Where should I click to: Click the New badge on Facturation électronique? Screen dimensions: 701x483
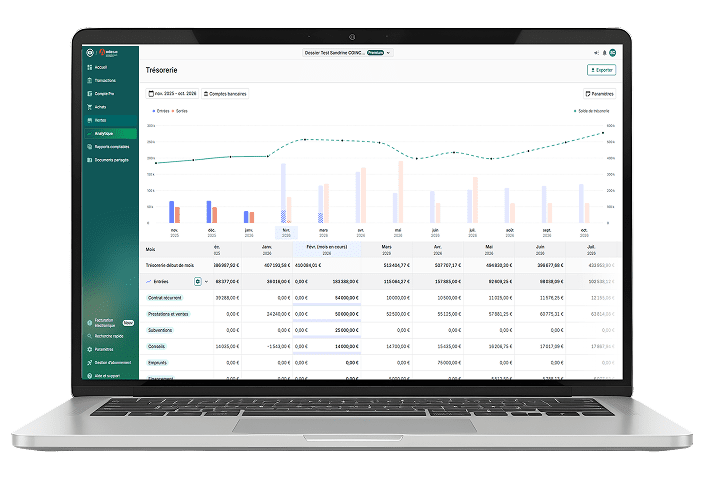point(128,322)
